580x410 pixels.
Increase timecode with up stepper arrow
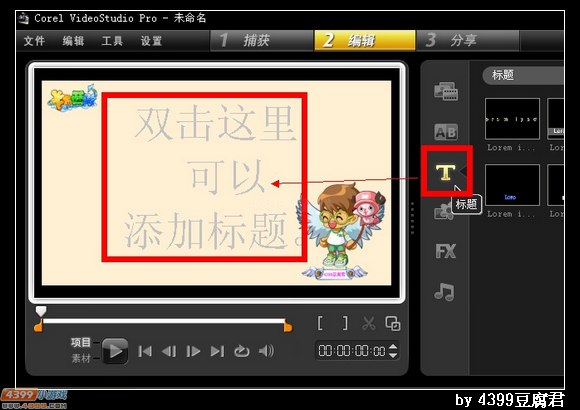tap(394, 347)
